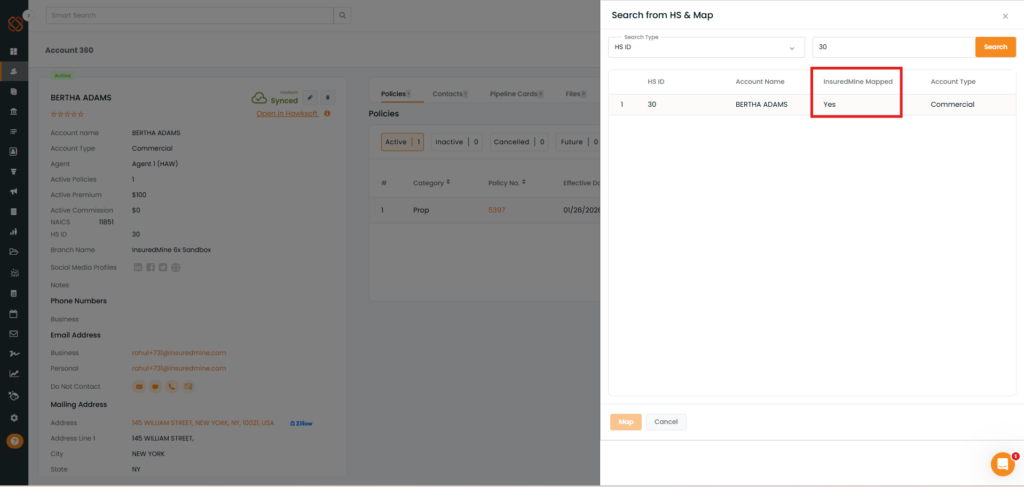
Task: Close the Search from HS & Map panel
Action: pos(1005,16)
